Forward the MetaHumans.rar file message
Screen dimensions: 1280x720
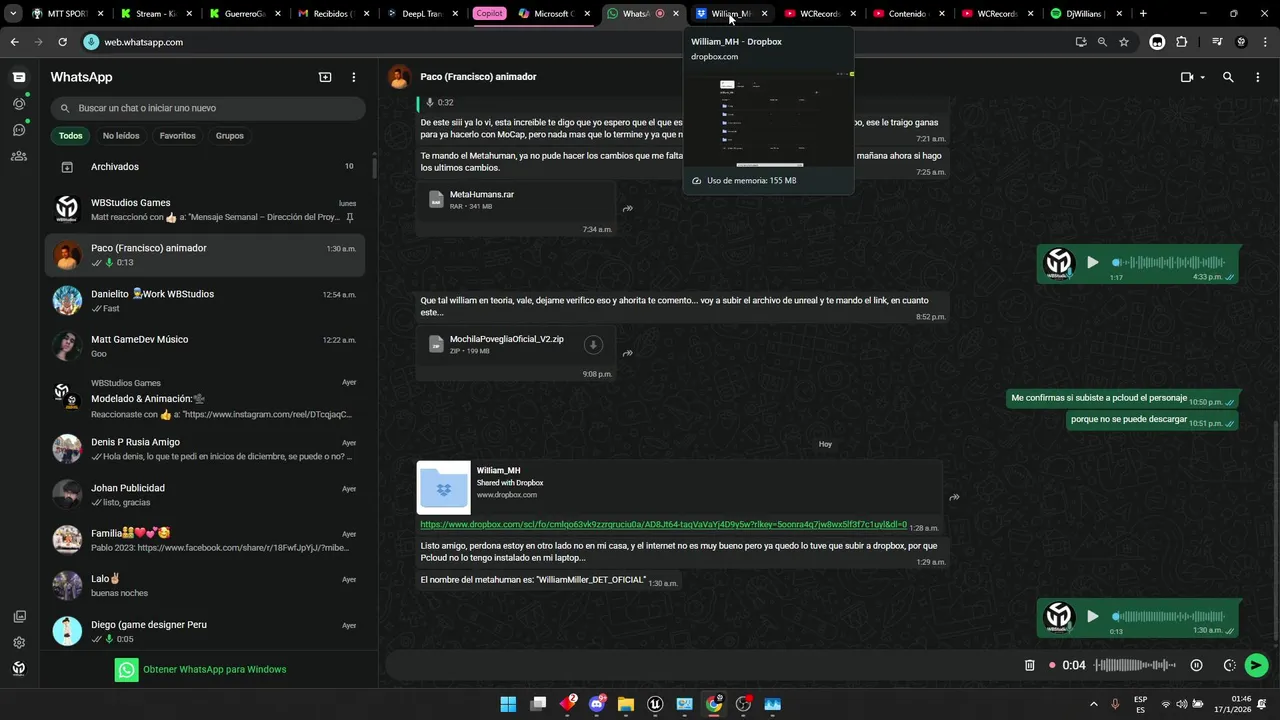click(x=627, y=209)
